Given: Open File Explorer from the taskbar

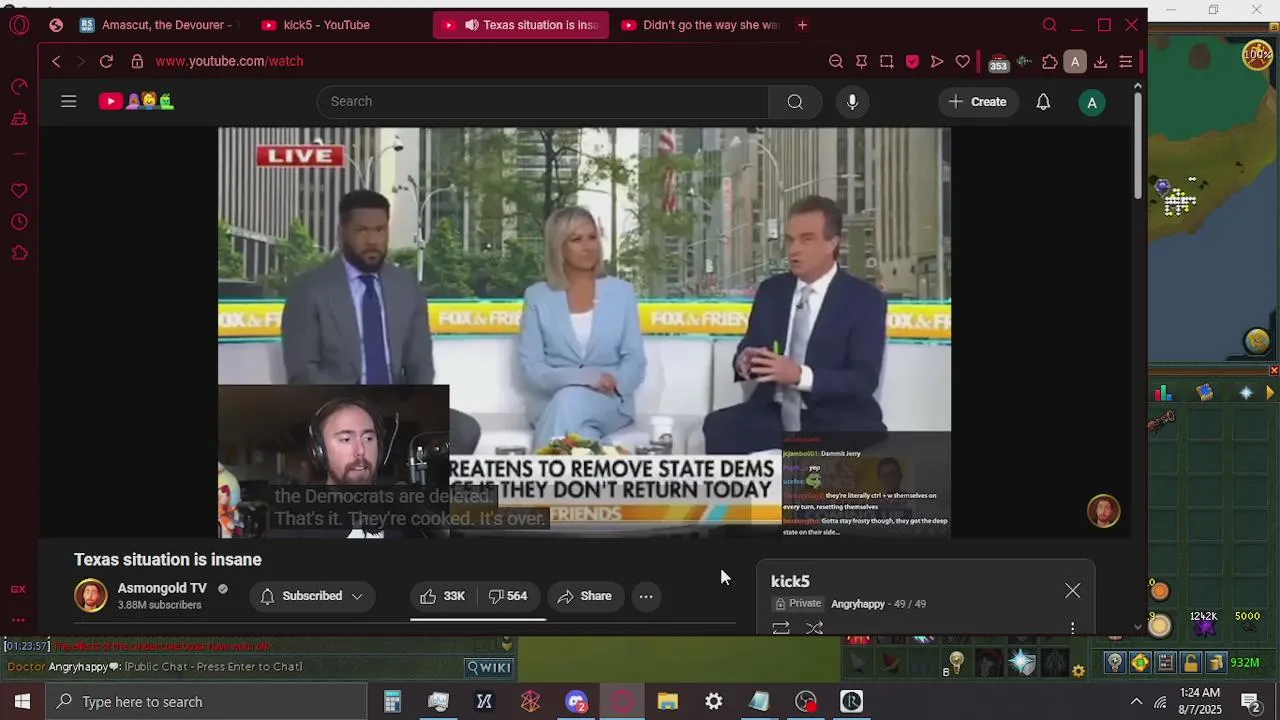Looking at the screenshot, I should point(667,702).
